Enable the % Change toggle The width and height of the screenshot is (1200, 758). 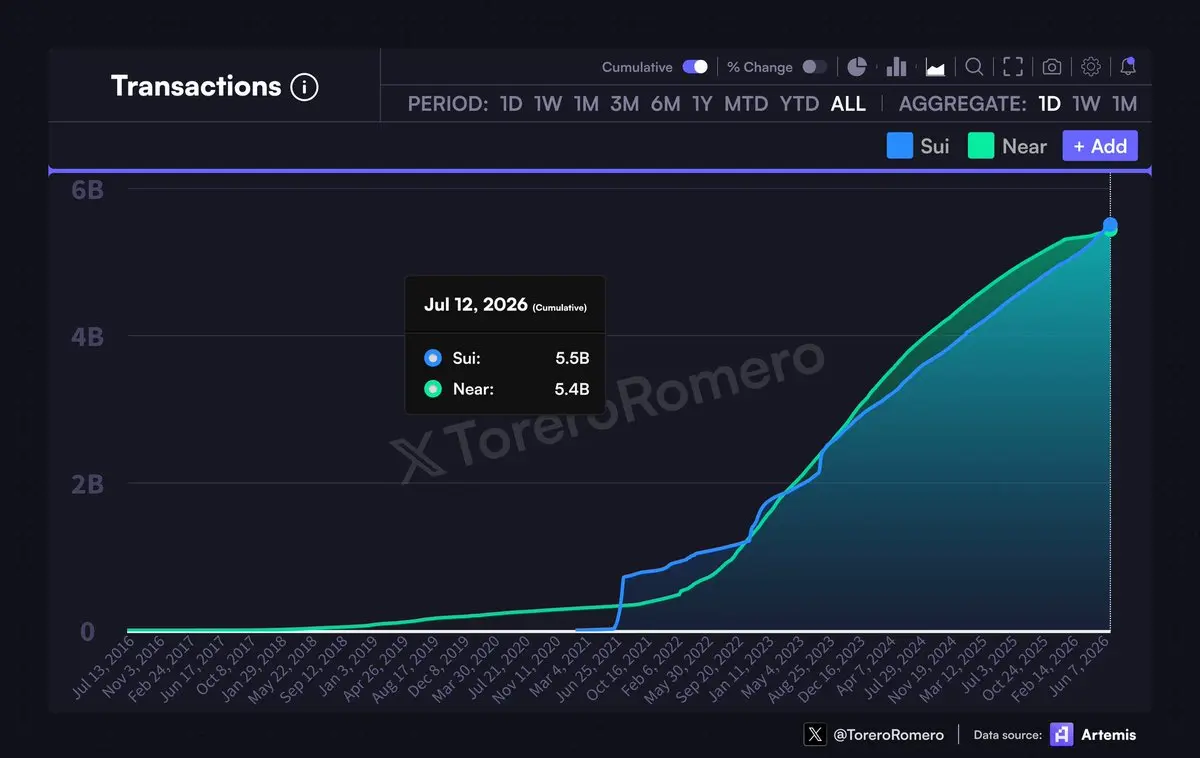click(x=815, y=67)
